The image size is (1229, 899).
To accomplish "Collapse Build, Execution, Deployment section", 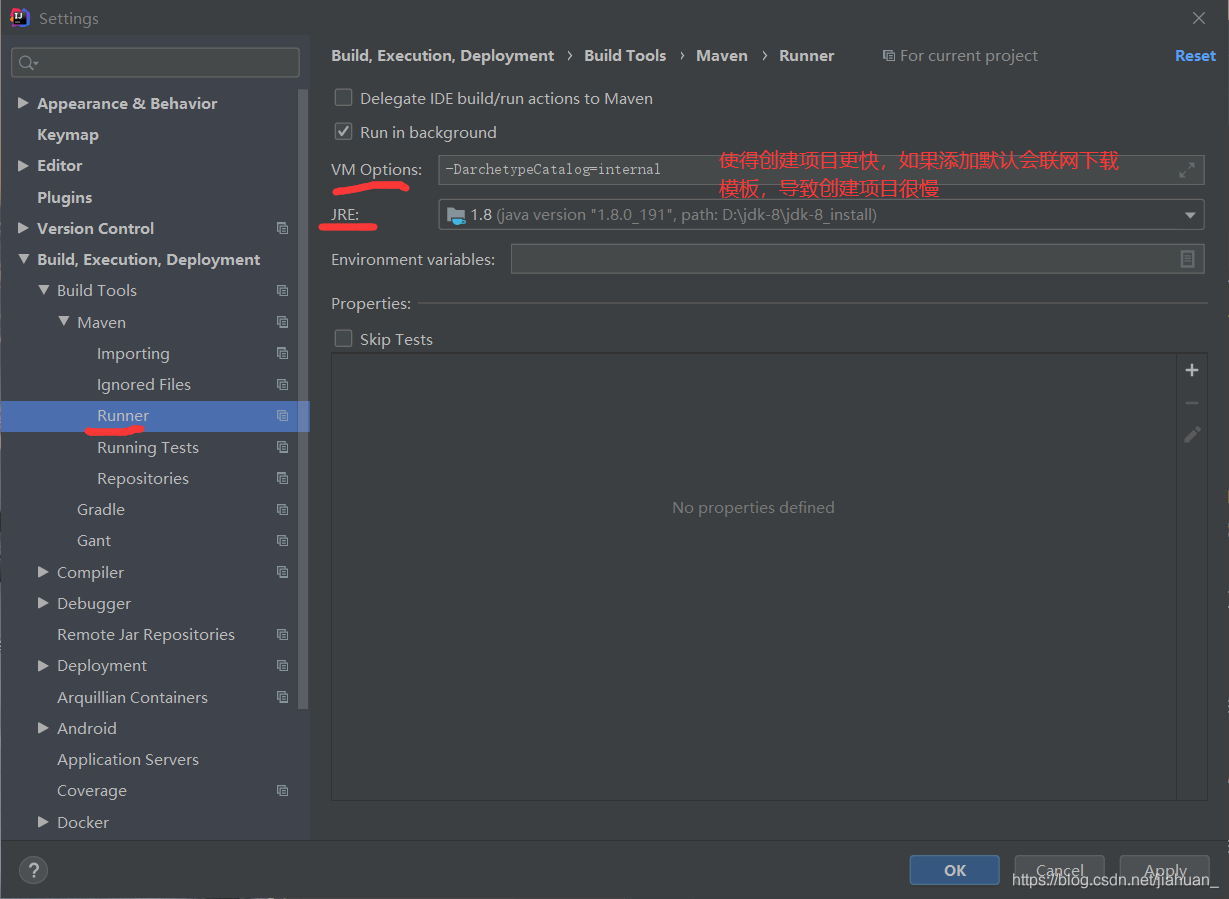I will coord(23,259).
